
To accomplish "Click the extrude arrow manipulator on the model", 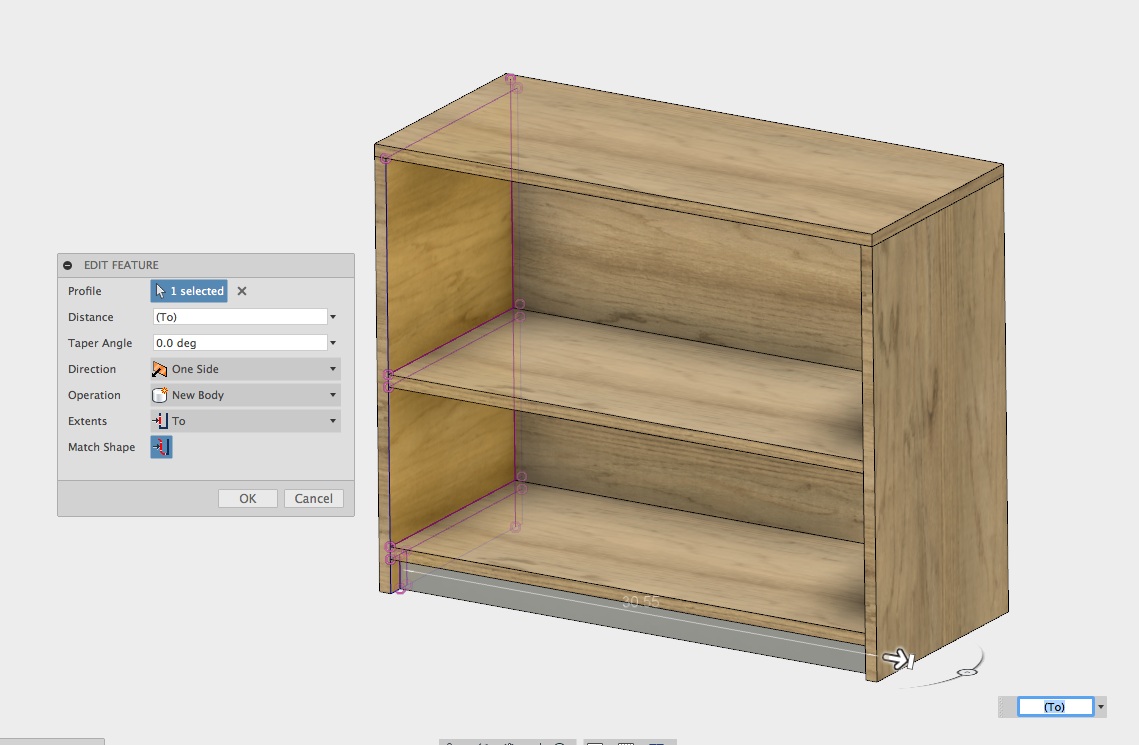I will (898, 657).
